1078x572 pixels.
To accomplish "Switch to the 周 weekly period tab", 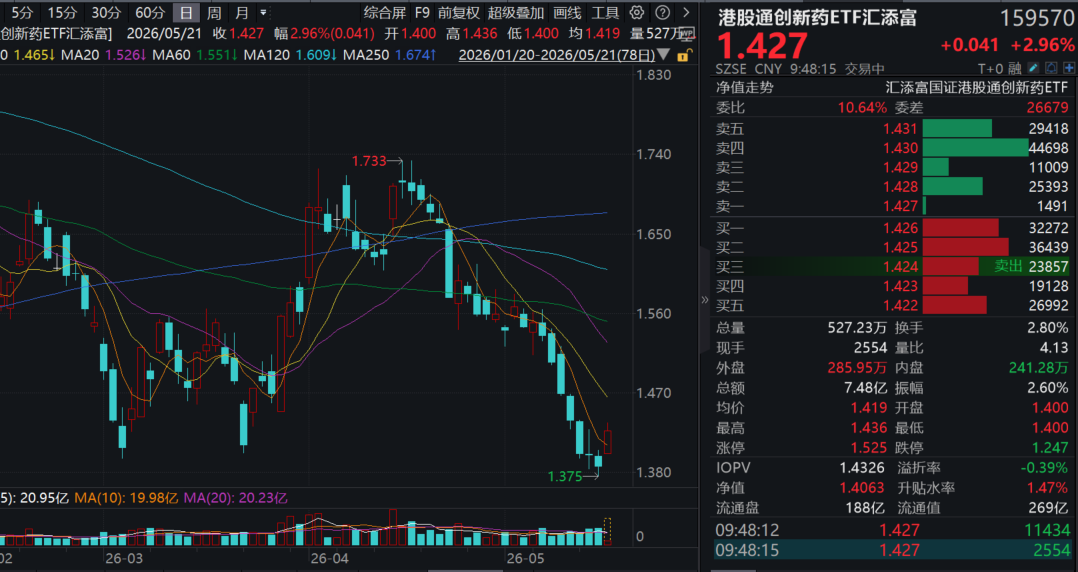I will point(214,12).
